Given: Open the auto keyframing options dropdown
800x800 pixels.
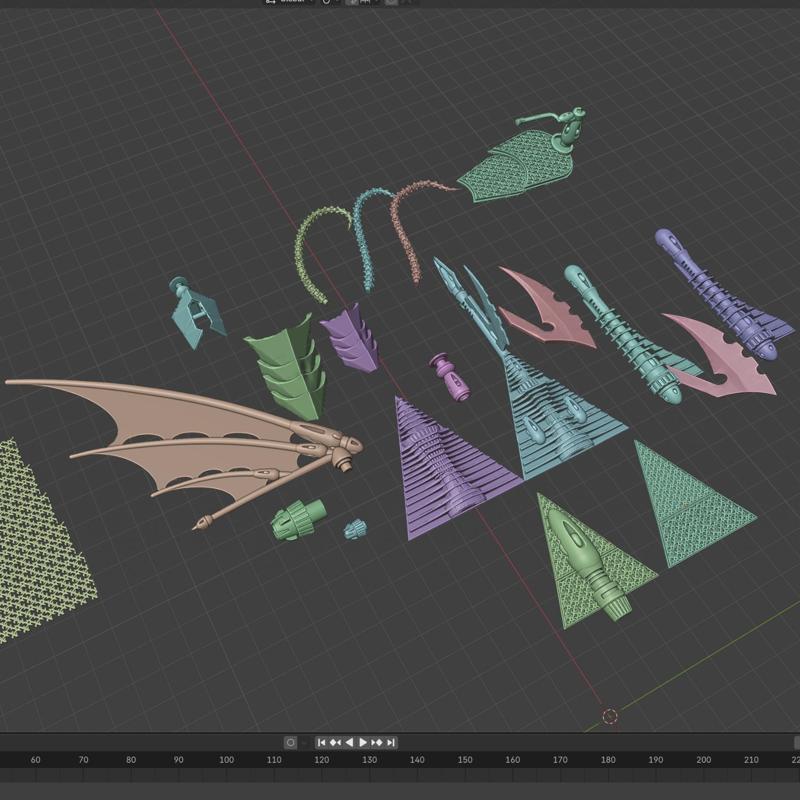Looking at the screenshot, I should (303, 742).
